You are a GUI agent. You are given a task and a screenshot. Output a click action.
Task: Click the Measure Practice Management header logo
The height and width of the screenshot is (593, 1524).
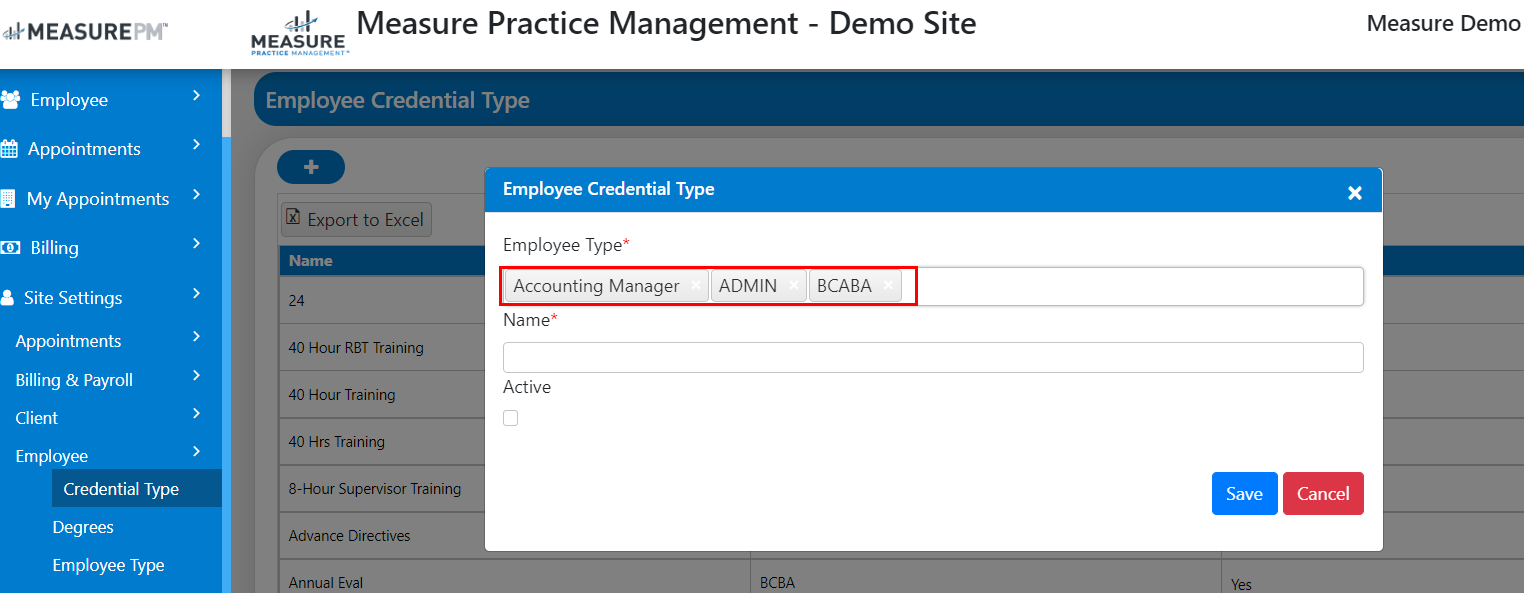(x=299, y=32)
